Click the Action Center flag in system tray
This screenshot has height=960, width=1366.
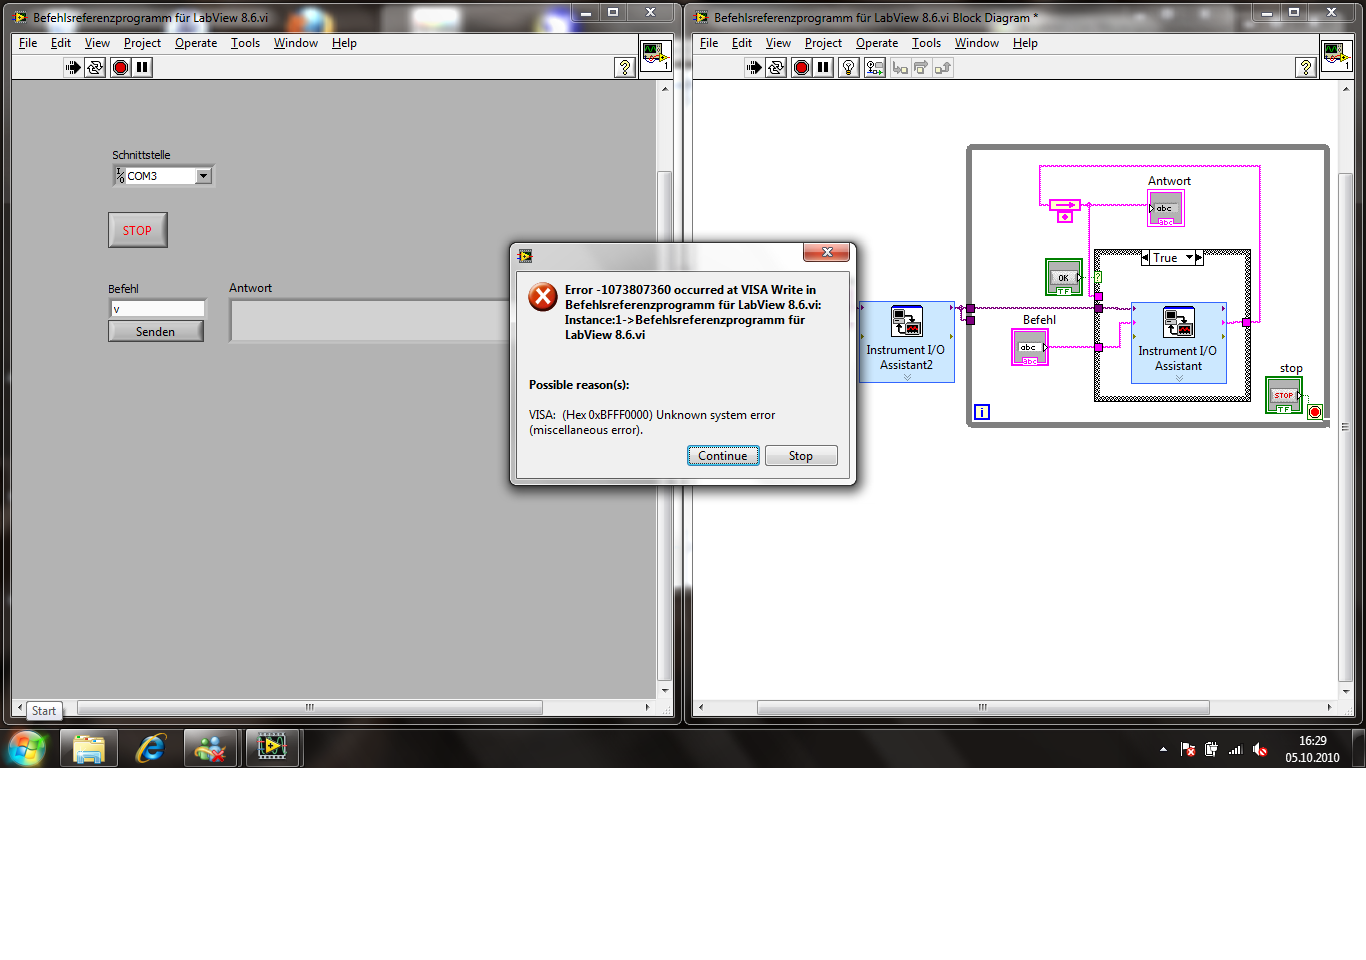point(1188,749)
